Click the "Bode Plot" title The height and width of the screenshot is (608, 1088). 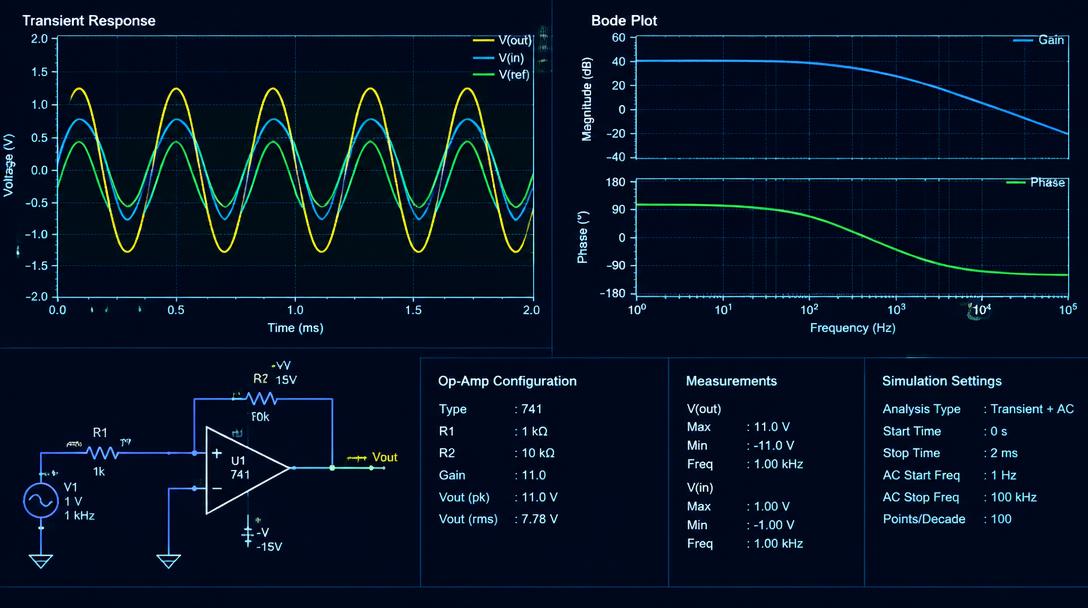624,21
